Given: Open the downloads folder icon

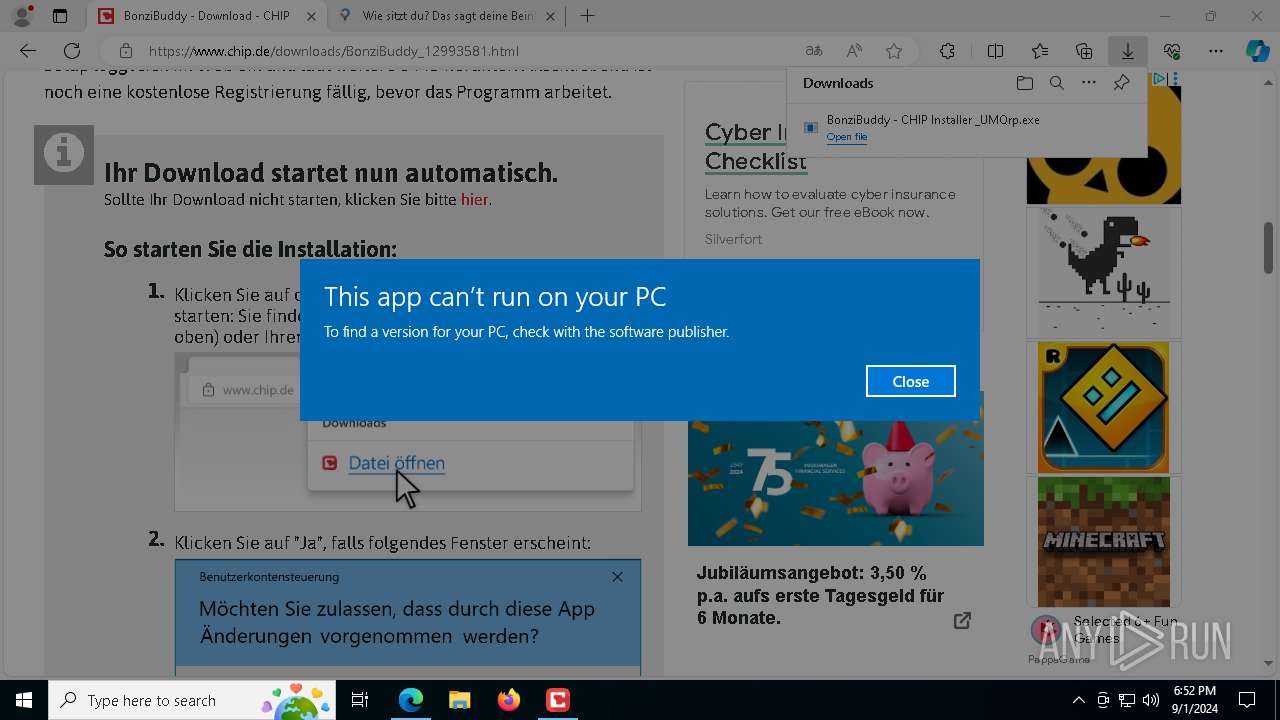Looking at the screenshot, I should click(x=1024, y=83).
